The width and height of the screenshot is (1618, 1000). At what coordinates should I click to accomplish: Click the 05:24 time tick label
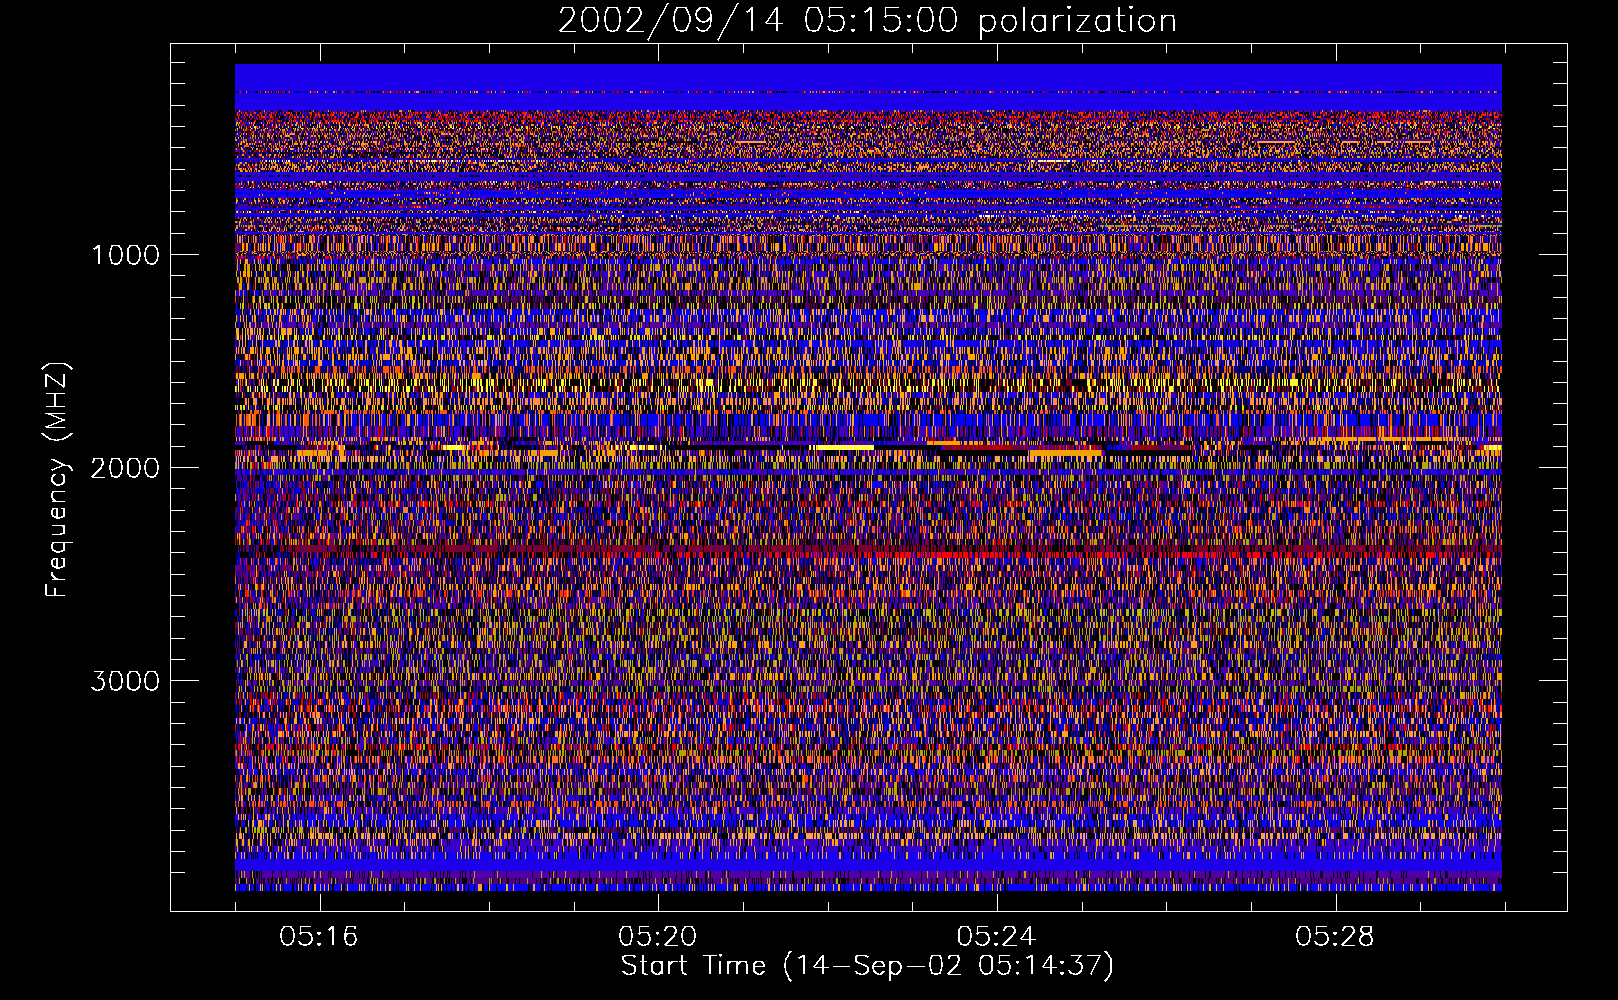pyautogui.click(x=996, y=936)
